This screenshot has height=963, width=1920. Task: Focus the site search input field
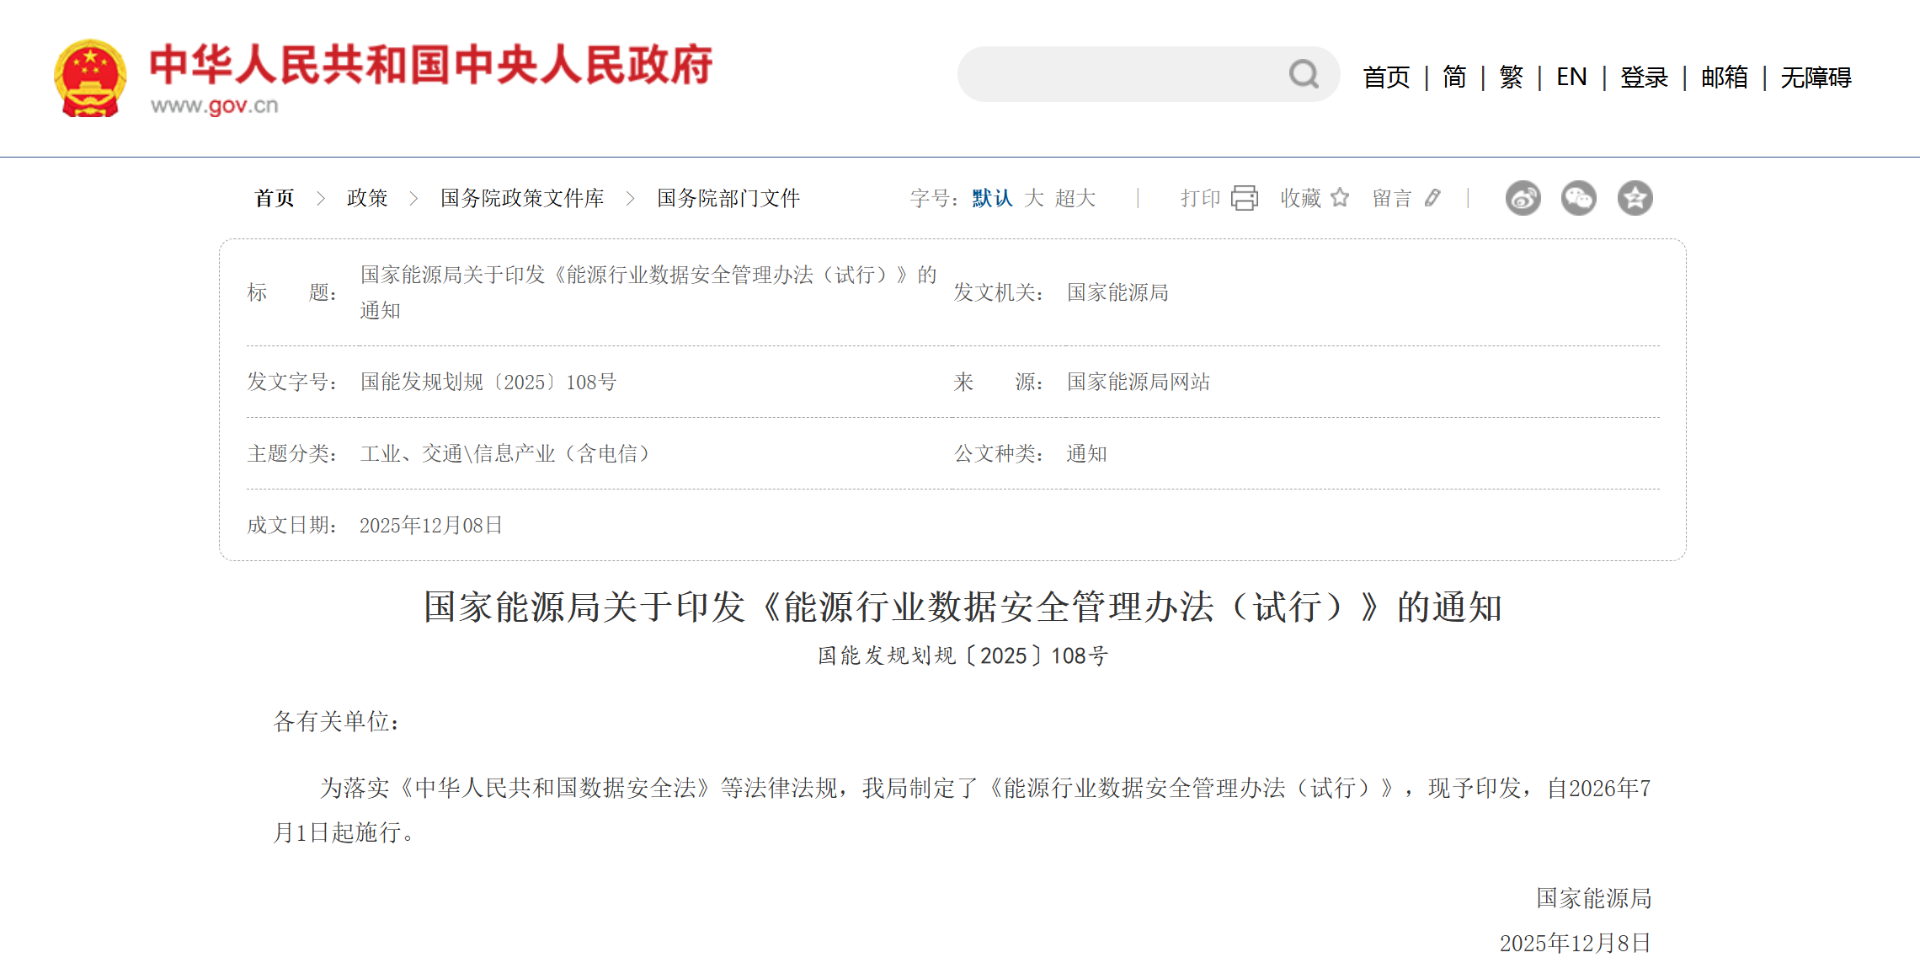[x=1120, y=74]
